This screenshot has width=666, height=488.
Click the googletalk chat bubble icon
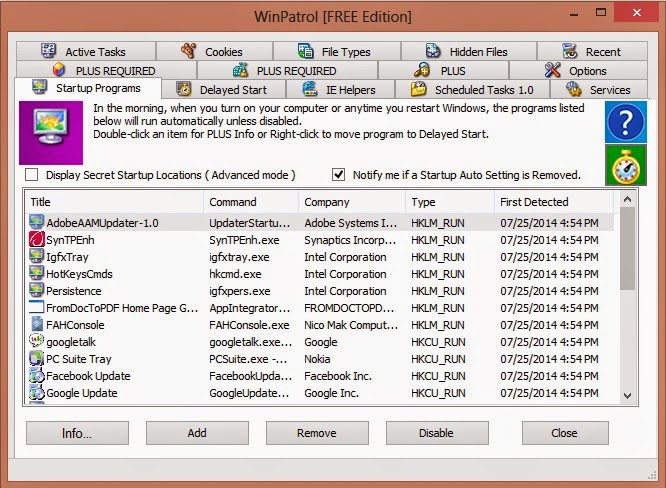pyautogui.click(x=37, y=341)
